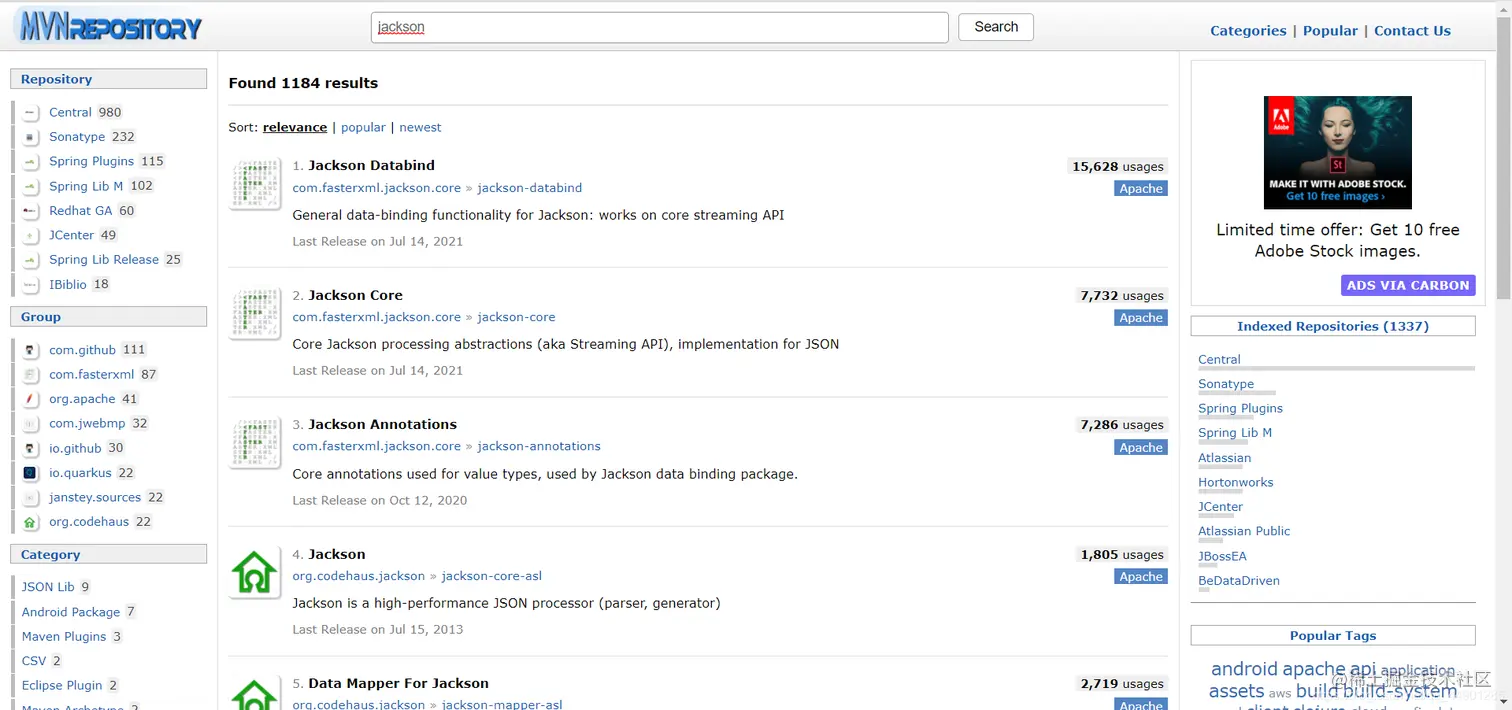Sort results by newest
Image resolution: width=1512 pixels, height=710 pixels.
[420, 127]
